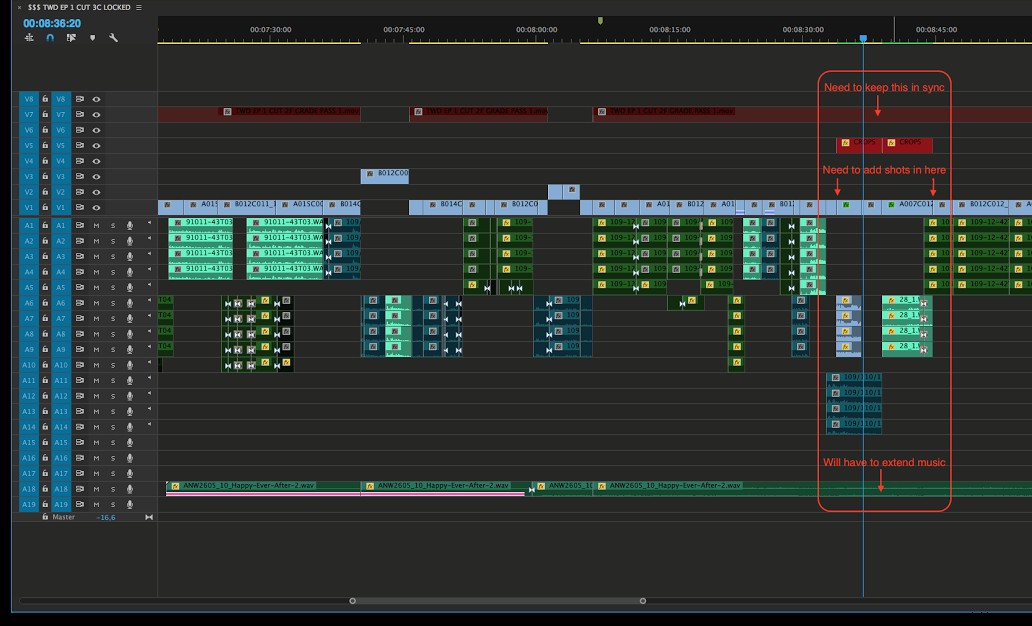Click voice-over record microphone on track A11
Image resolution: width=1032 pixels, height=626 pixels.
129,380
